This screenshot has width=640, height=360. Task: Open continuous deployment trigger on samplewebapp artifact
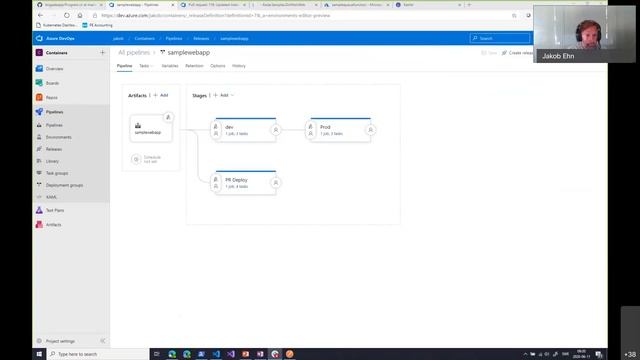click(168, 118)
